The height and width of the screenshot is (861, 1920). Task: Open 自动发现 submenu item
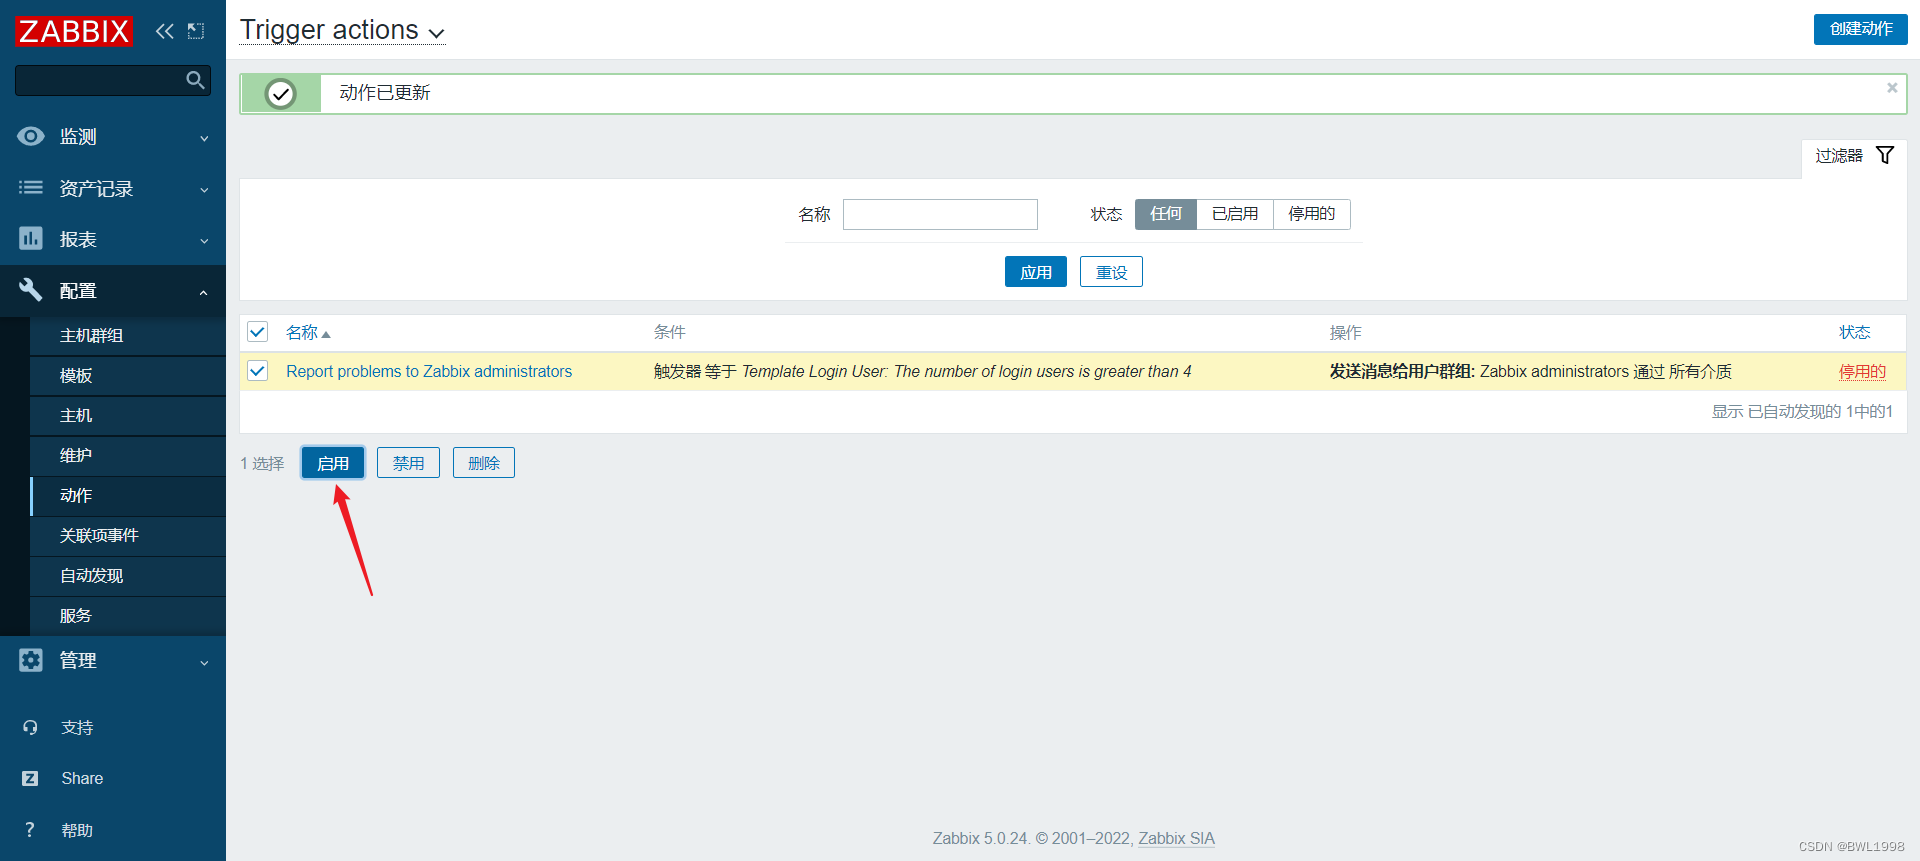click(128, 576)
